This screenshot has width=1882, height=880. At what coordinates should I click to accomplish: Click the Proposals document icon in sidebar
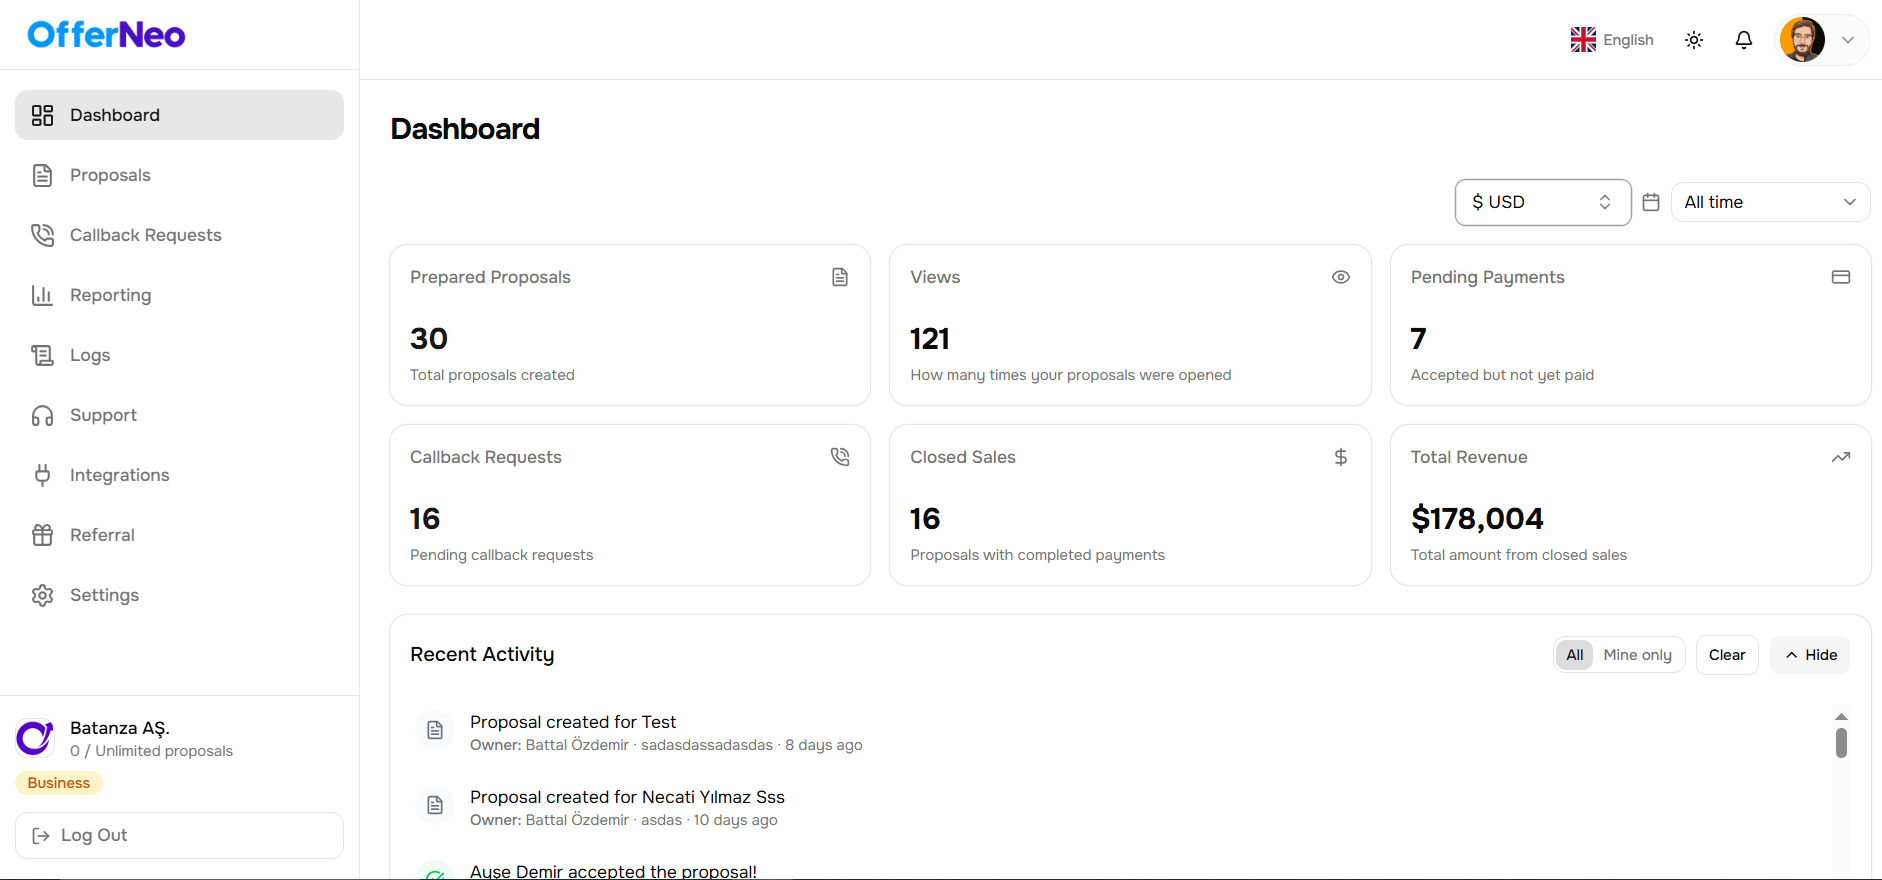pyautogui.click(x=42, y=175)
